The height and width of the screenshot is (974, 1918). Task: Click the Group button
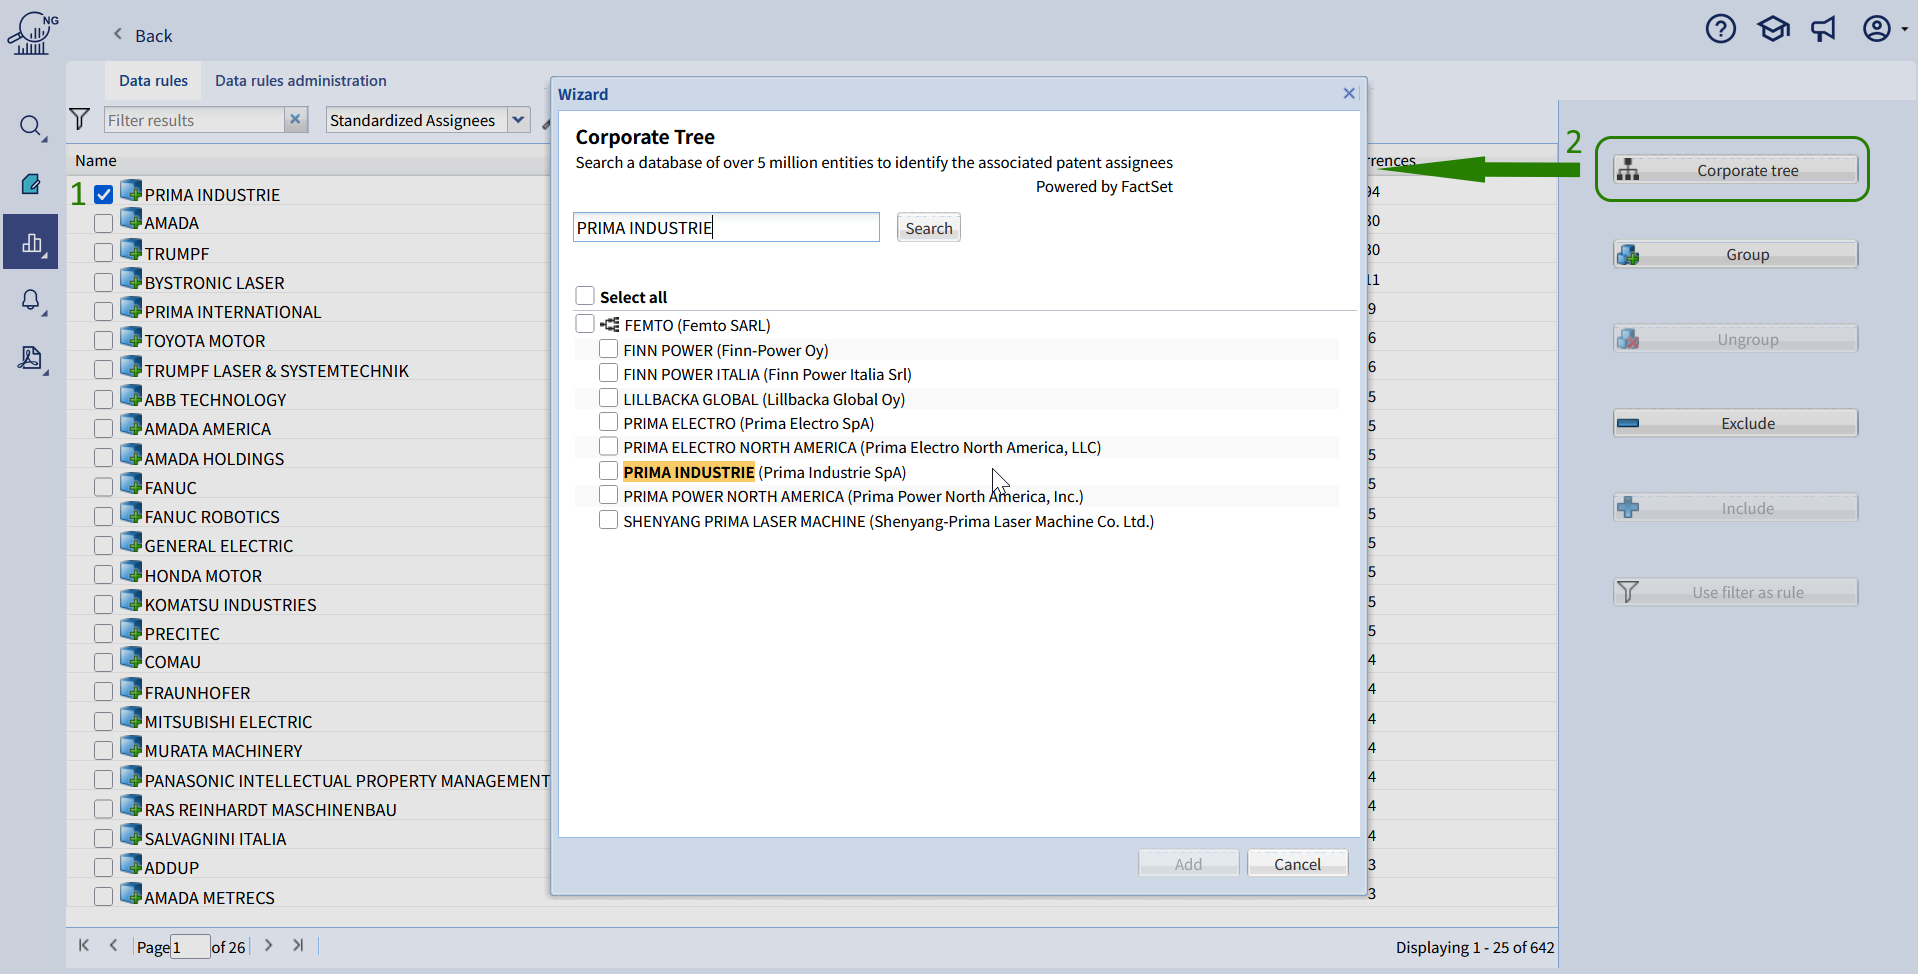(x=1735, y=254)
